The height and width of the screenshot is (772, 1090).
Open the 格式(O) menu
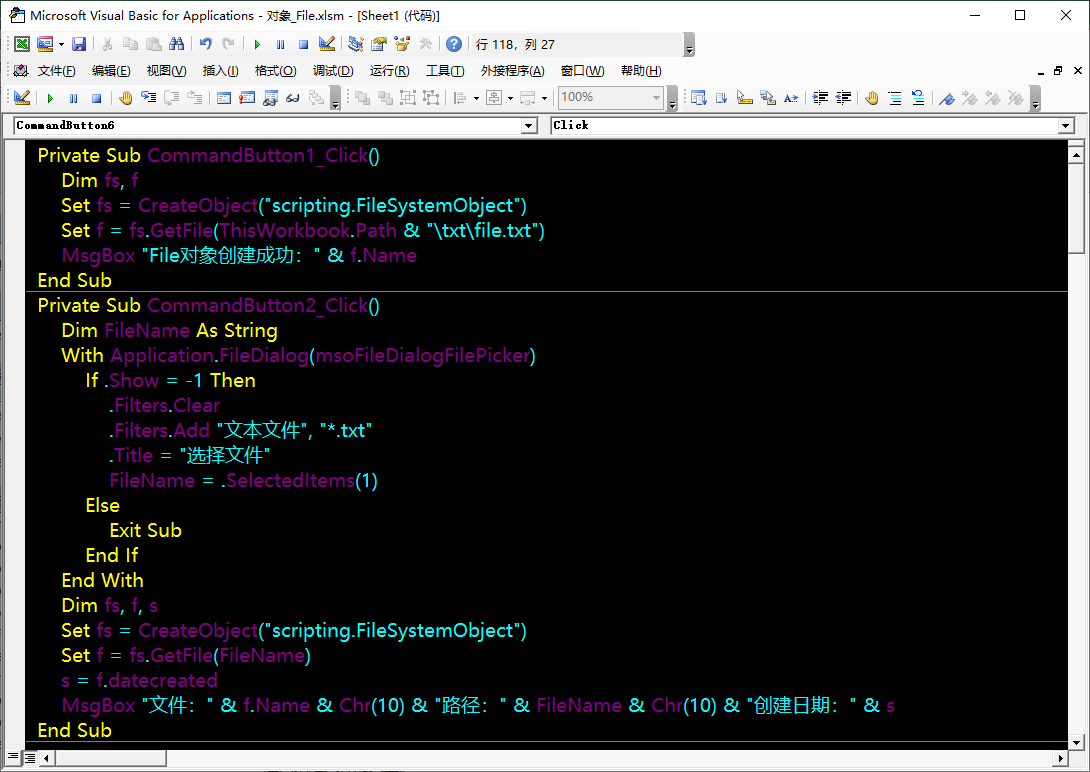point(275,71)
